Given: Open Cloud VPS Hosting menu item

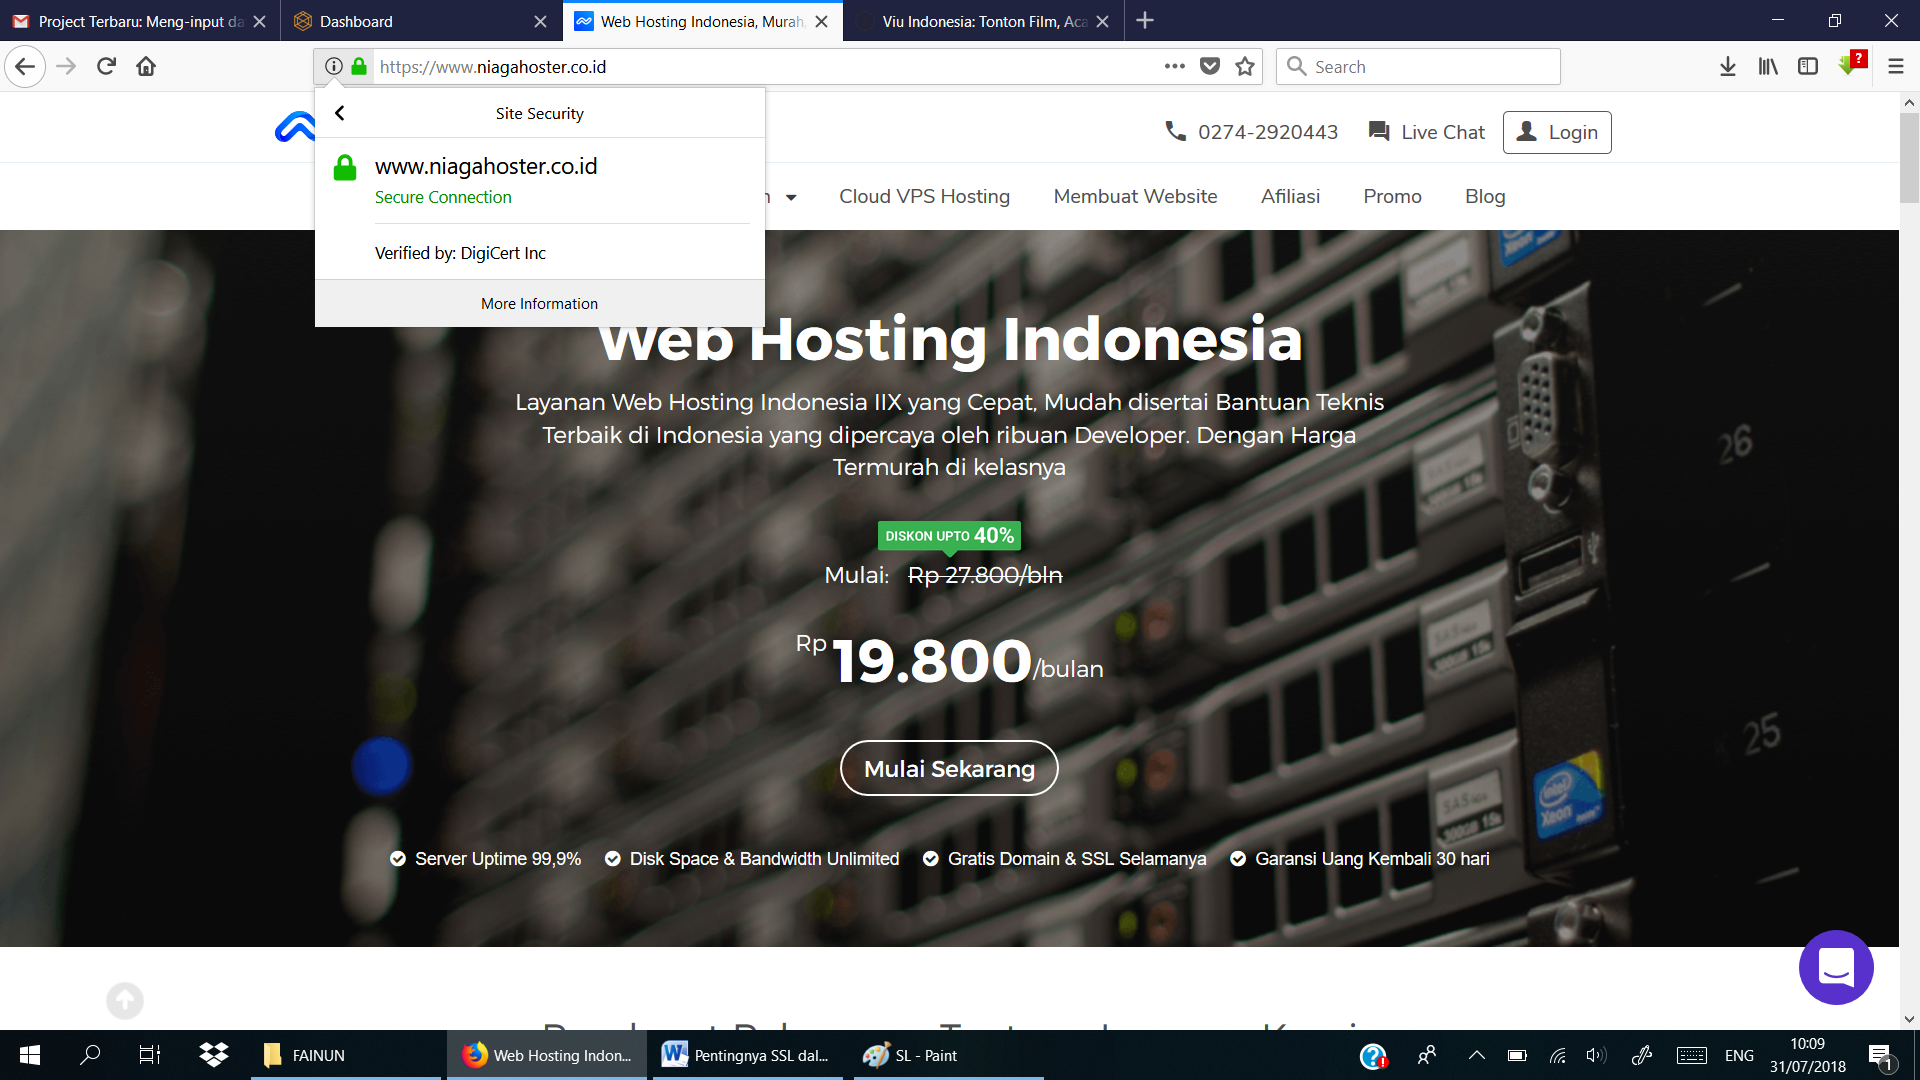Looking at the screenshot, I should point(924,197).
